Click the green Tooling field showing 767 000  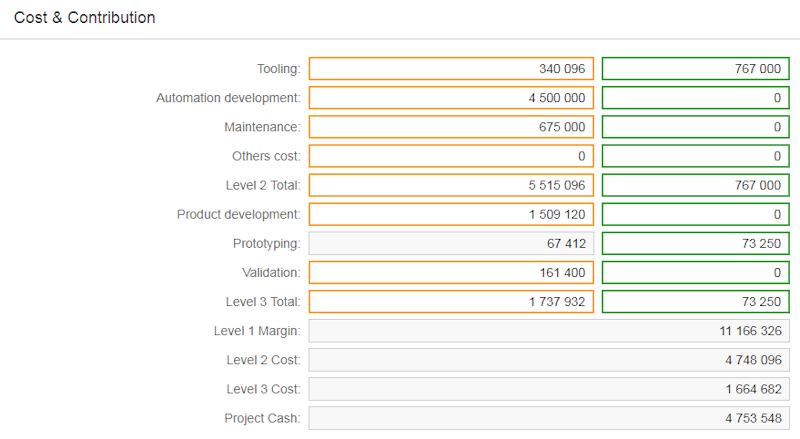[695, 69]
